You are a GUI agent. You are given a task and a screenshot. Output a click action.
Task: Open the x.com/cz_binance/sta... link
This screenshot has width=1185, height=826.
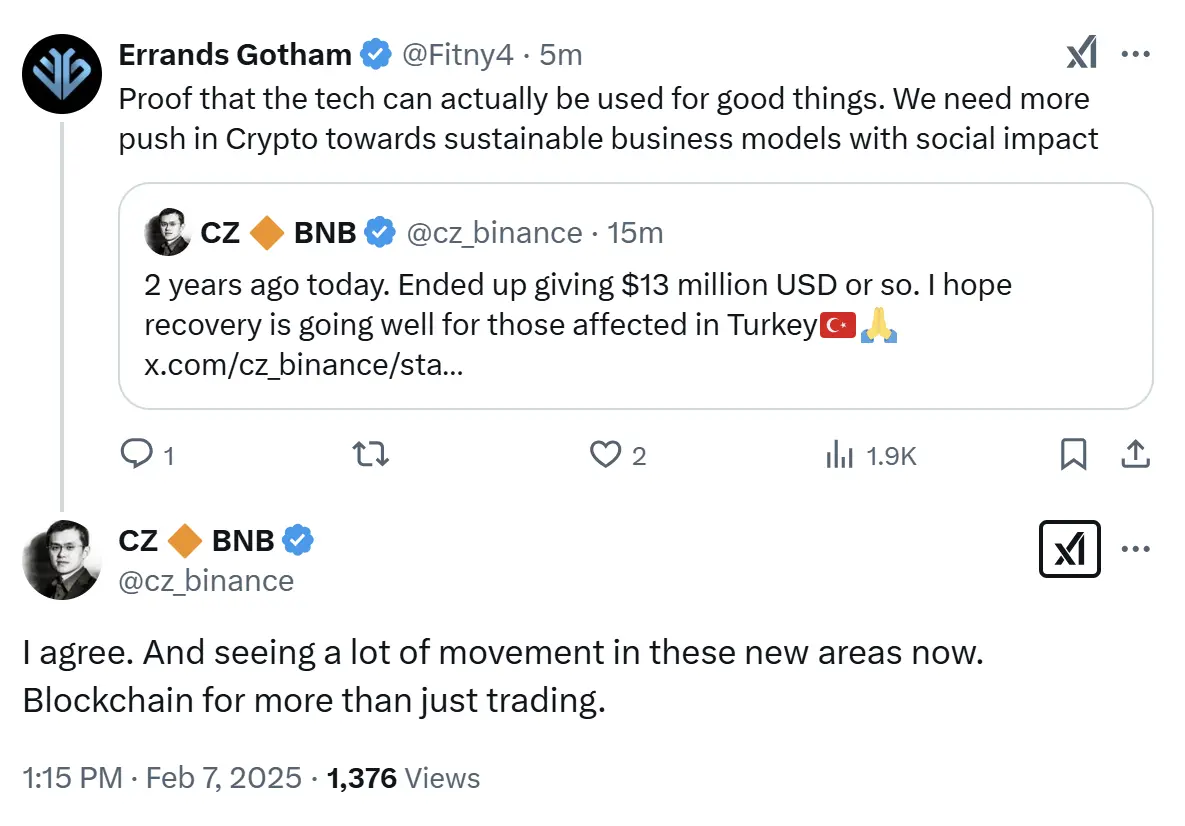pos(303,365)
